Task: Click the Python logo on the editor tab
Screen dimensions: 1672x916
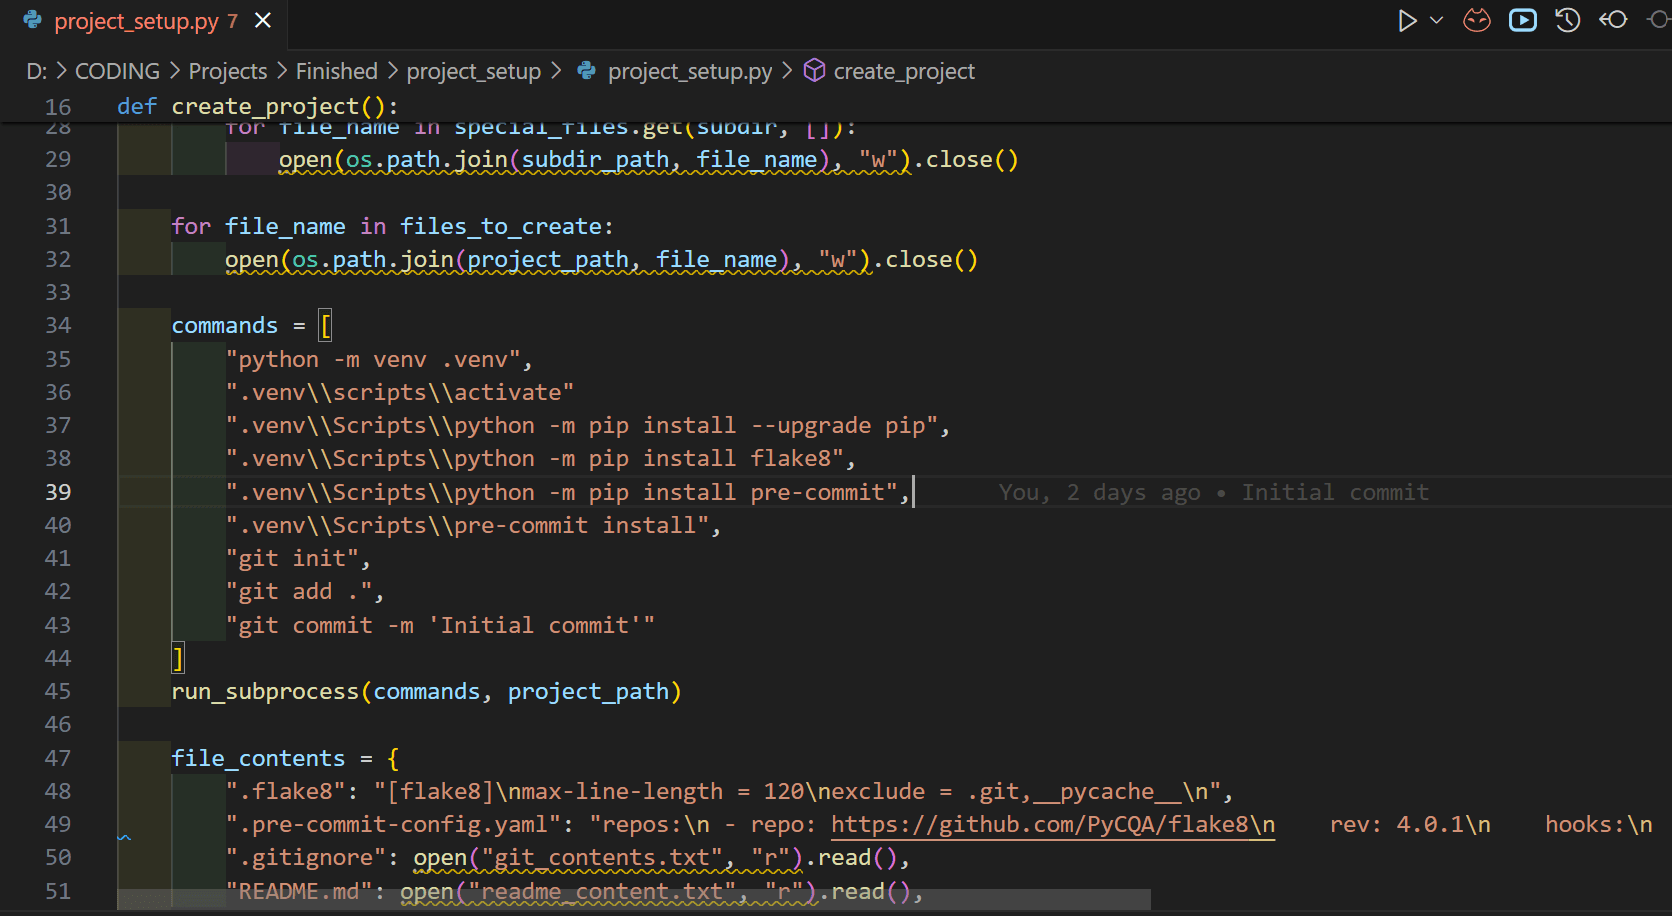Action: coord(30,19)
